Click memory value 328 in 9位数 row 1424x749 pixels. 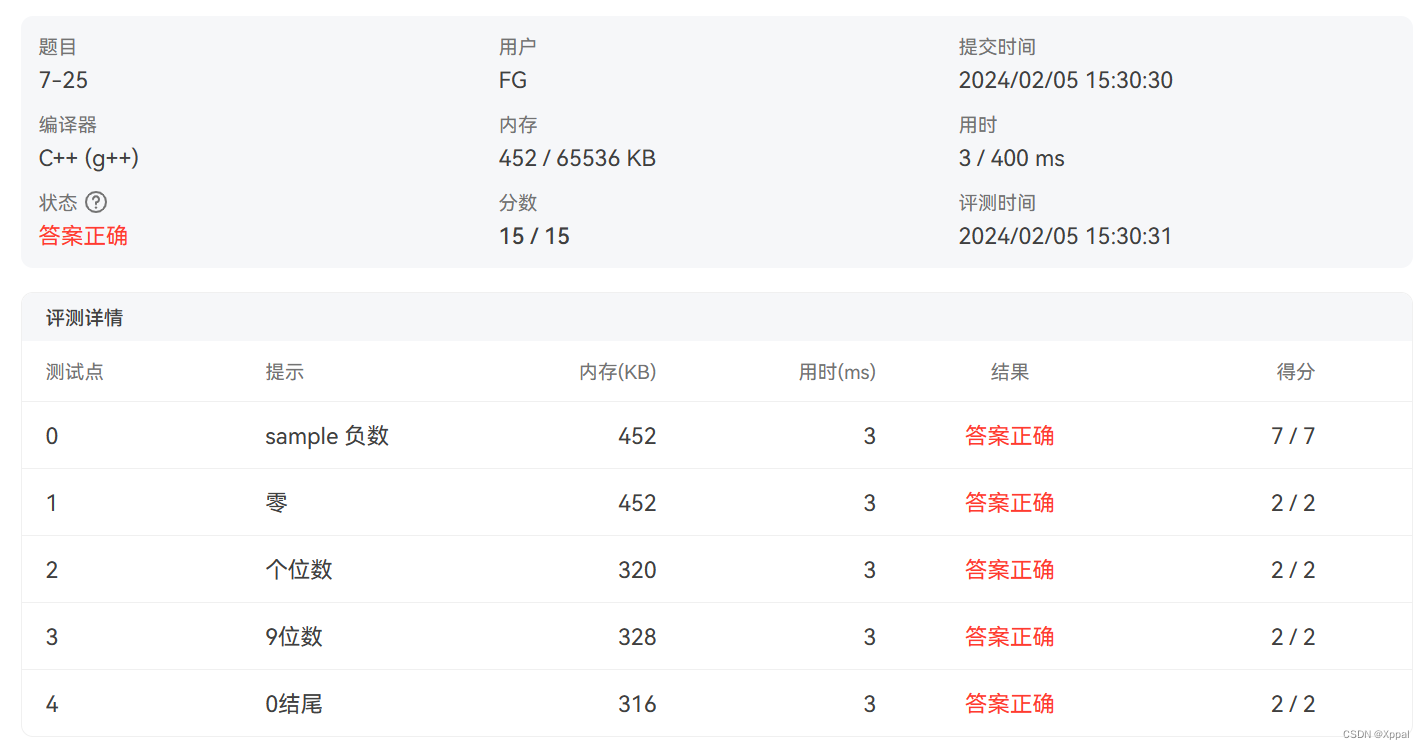click(x=637, y=637)
